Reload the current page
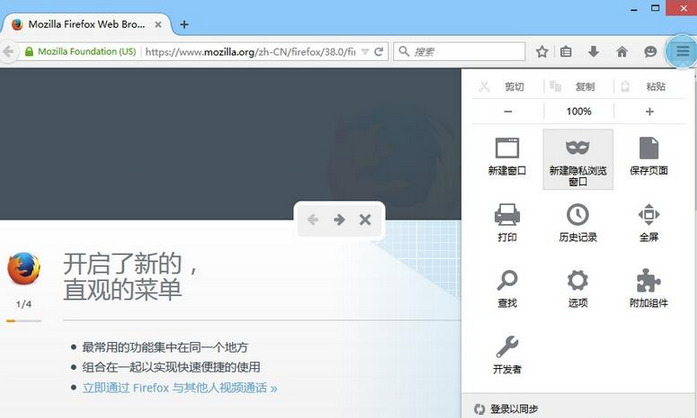This screenshot has width=697, height=418. [379, 52]
